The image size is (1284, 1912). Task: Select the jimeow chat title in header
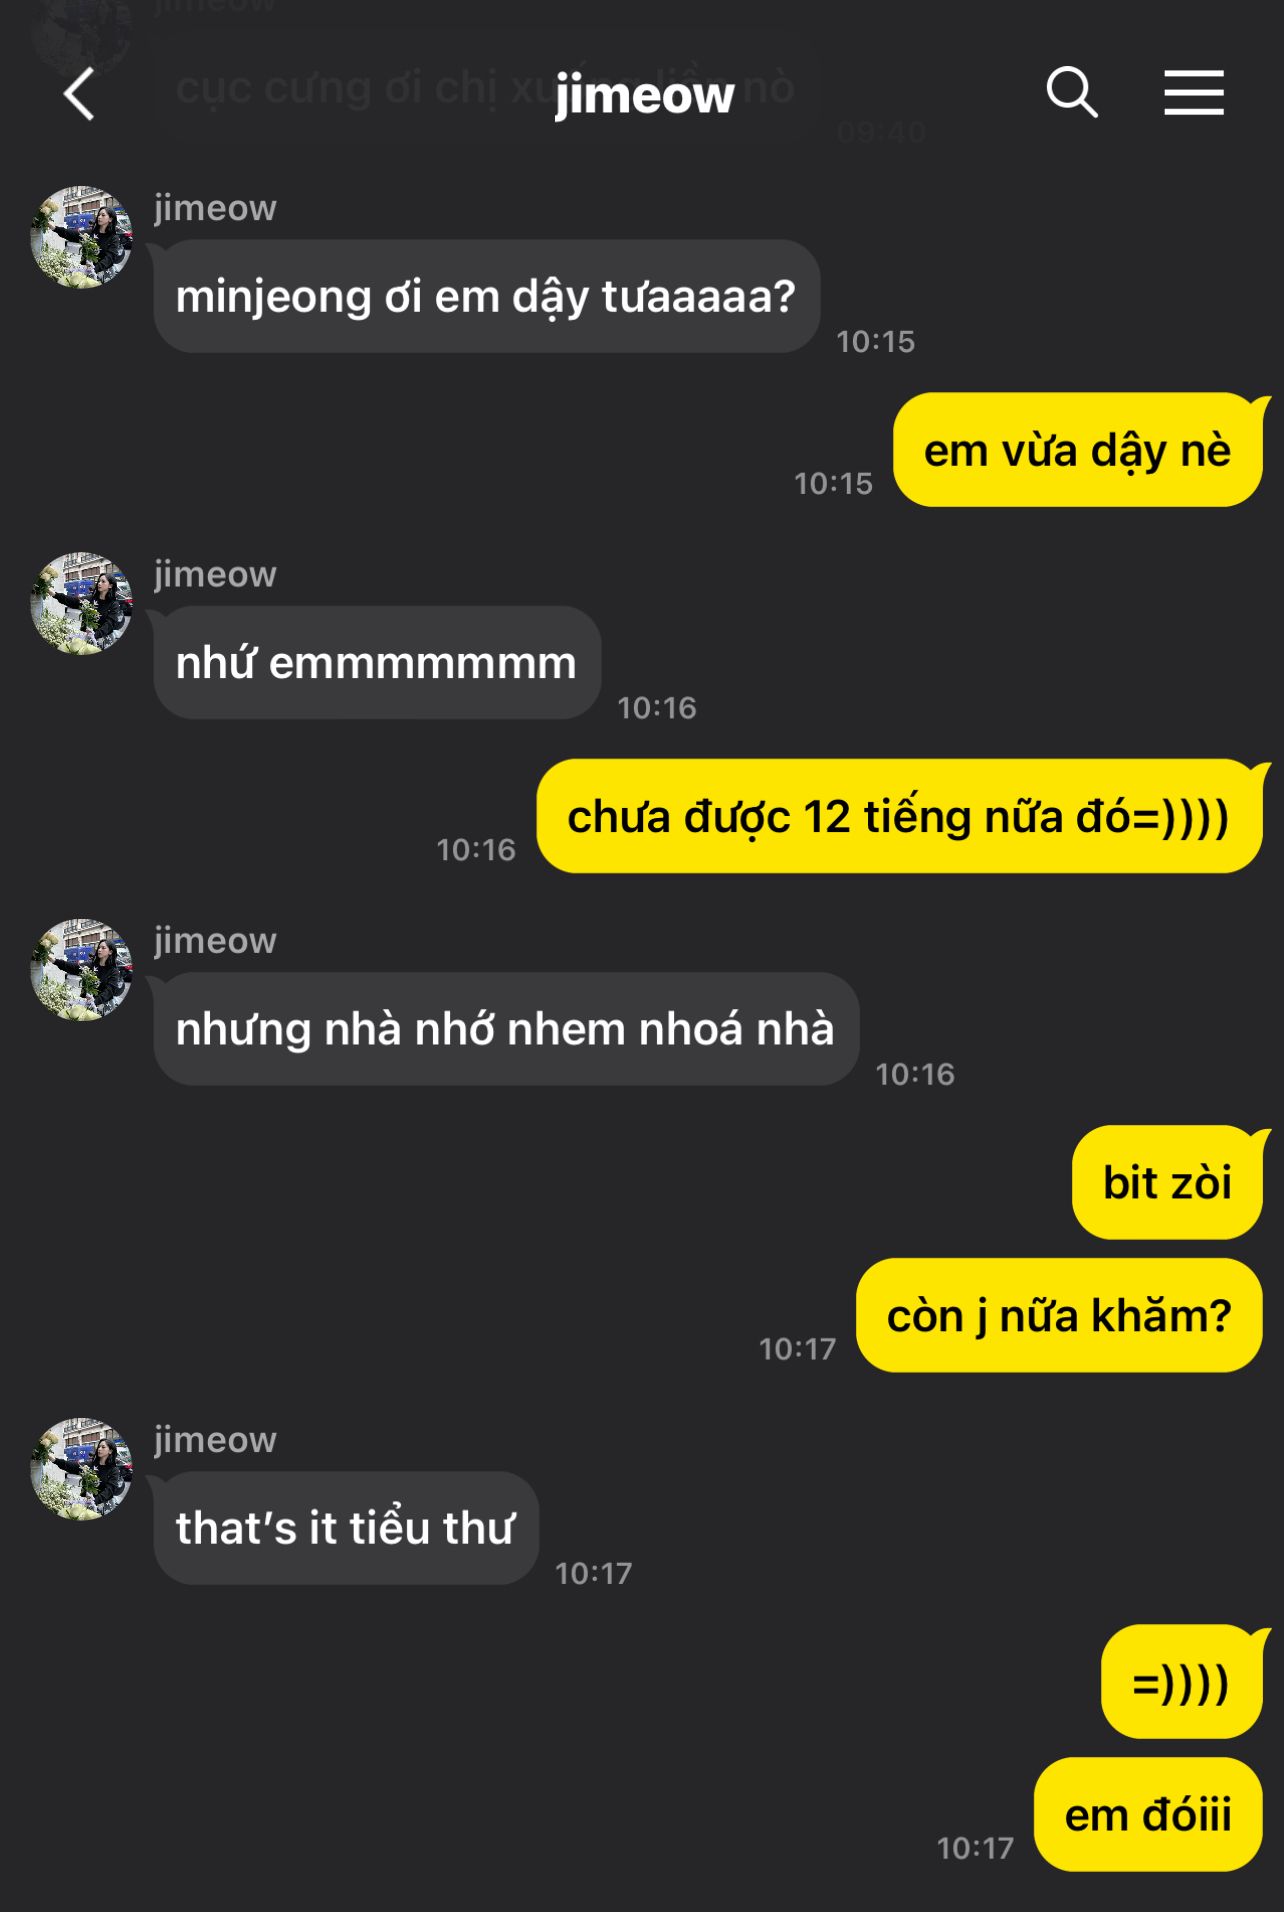click(644, 95)
